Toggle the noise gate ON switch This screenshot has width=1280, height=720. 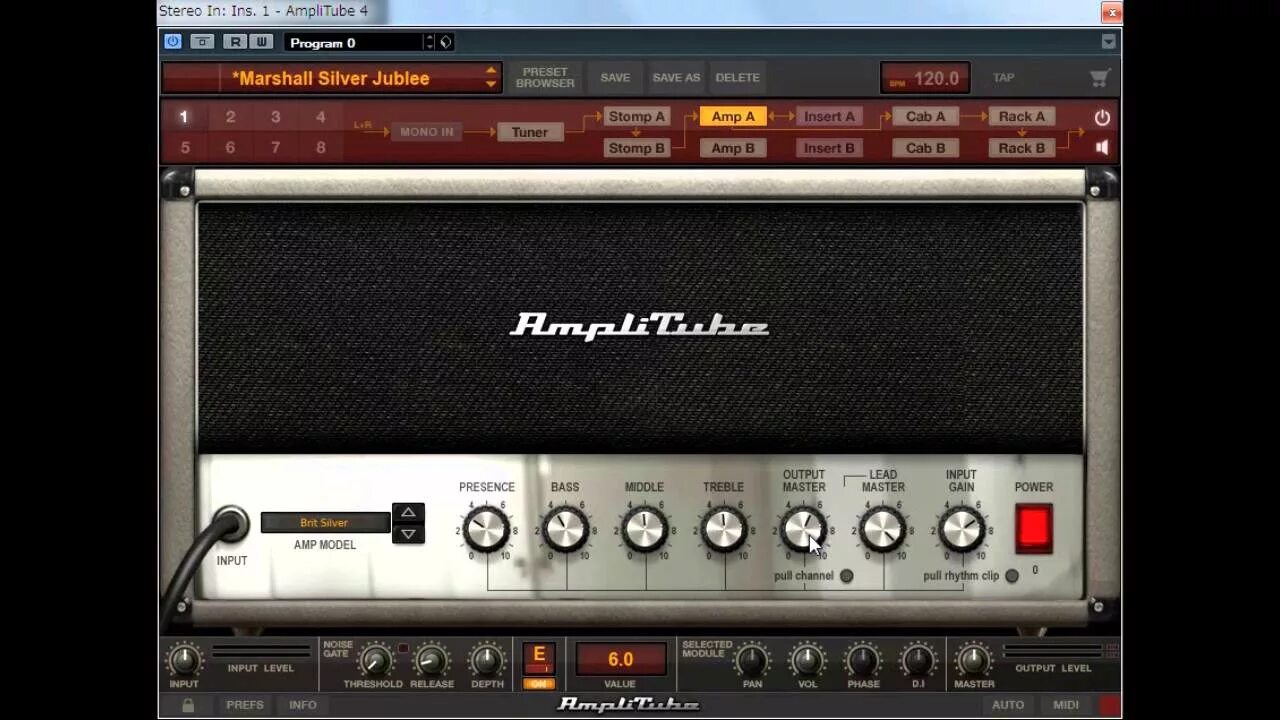pyautogui.click(x=539, y=681)
